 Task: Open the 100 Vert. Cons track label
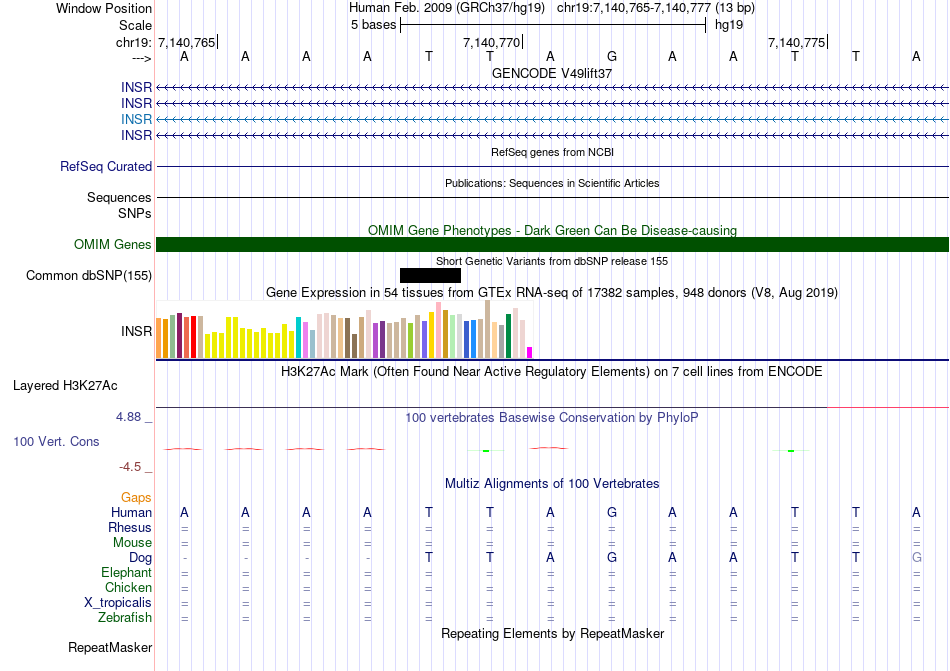pos(56,441)
